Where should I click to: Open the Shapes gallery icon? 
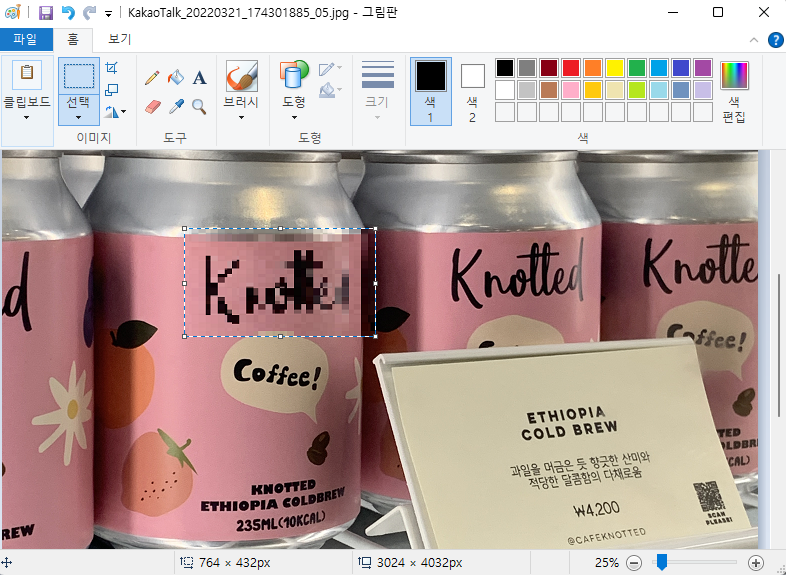point(294,76)
